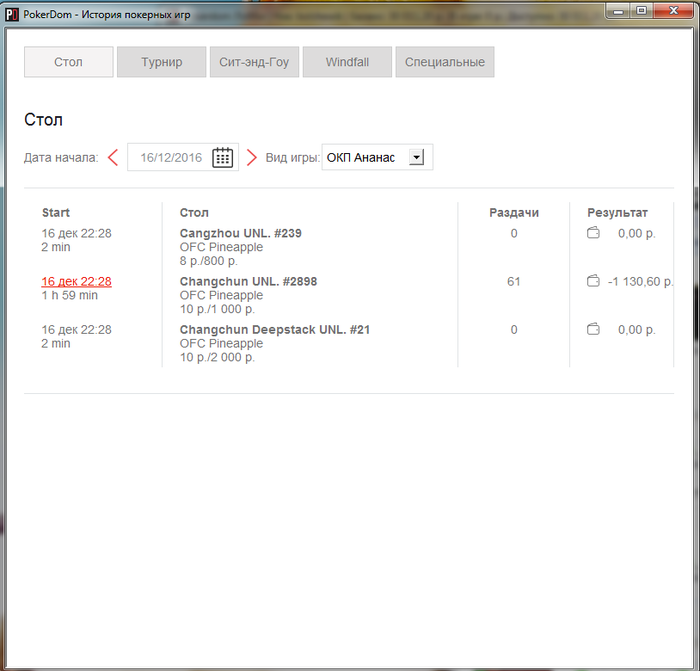This screenshot has width=700, height=671.
Task: Minimize the PokerDom history window
Action: 618,11
